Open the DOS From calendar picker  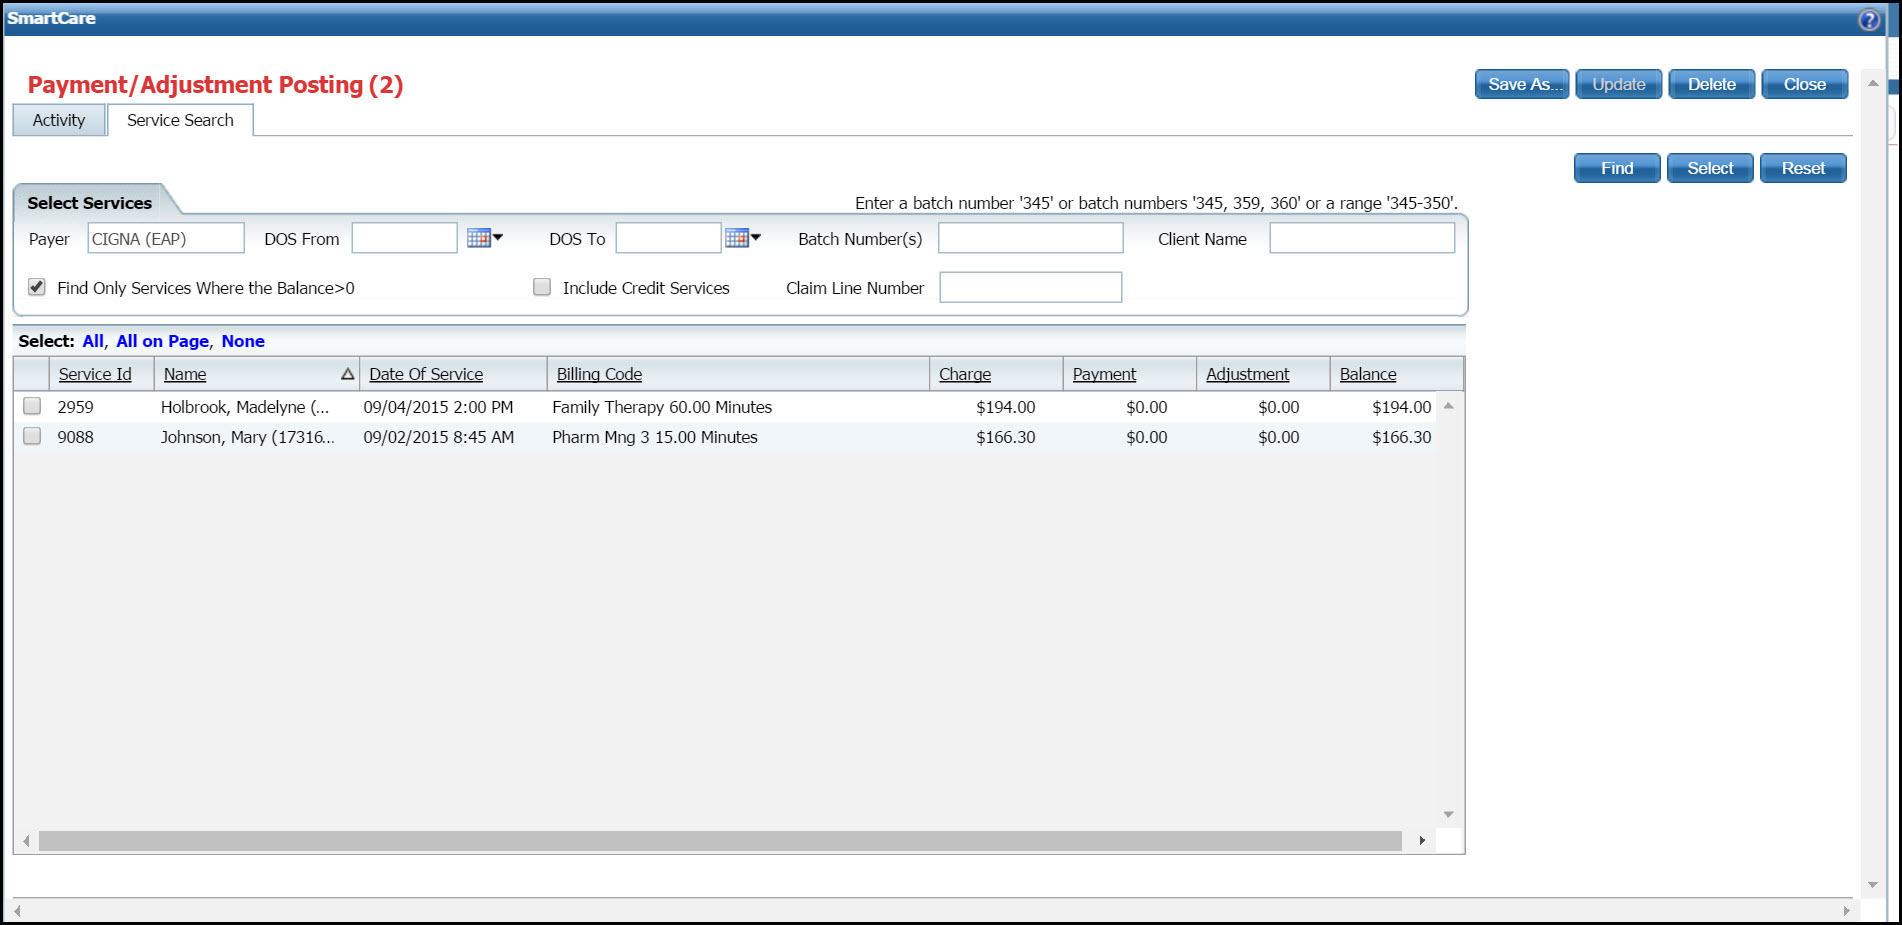pyautogui.click(x=484, y=238)
